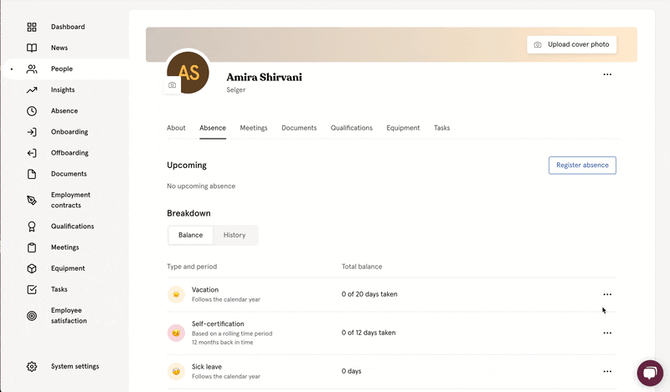Open the Vacation row options menu
Image resolution: width=670 pixels, height=392 pixels.
pyautogui.click(x=607, y=294)
